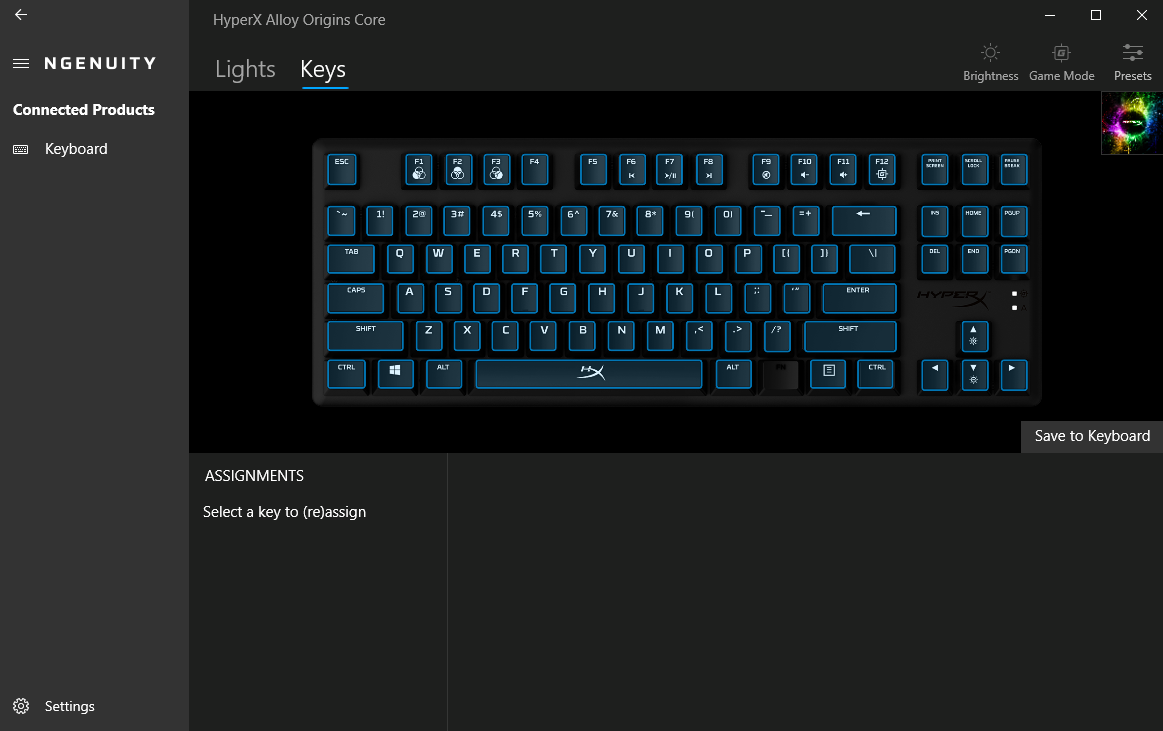Select the ESC key

(x=342, y=170)
